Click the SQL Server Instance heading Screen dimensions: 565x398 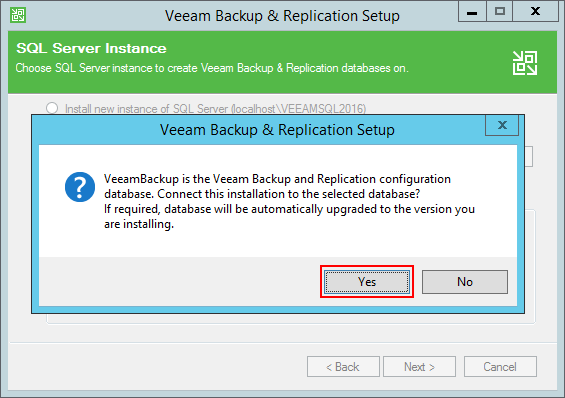coord(92,48)
